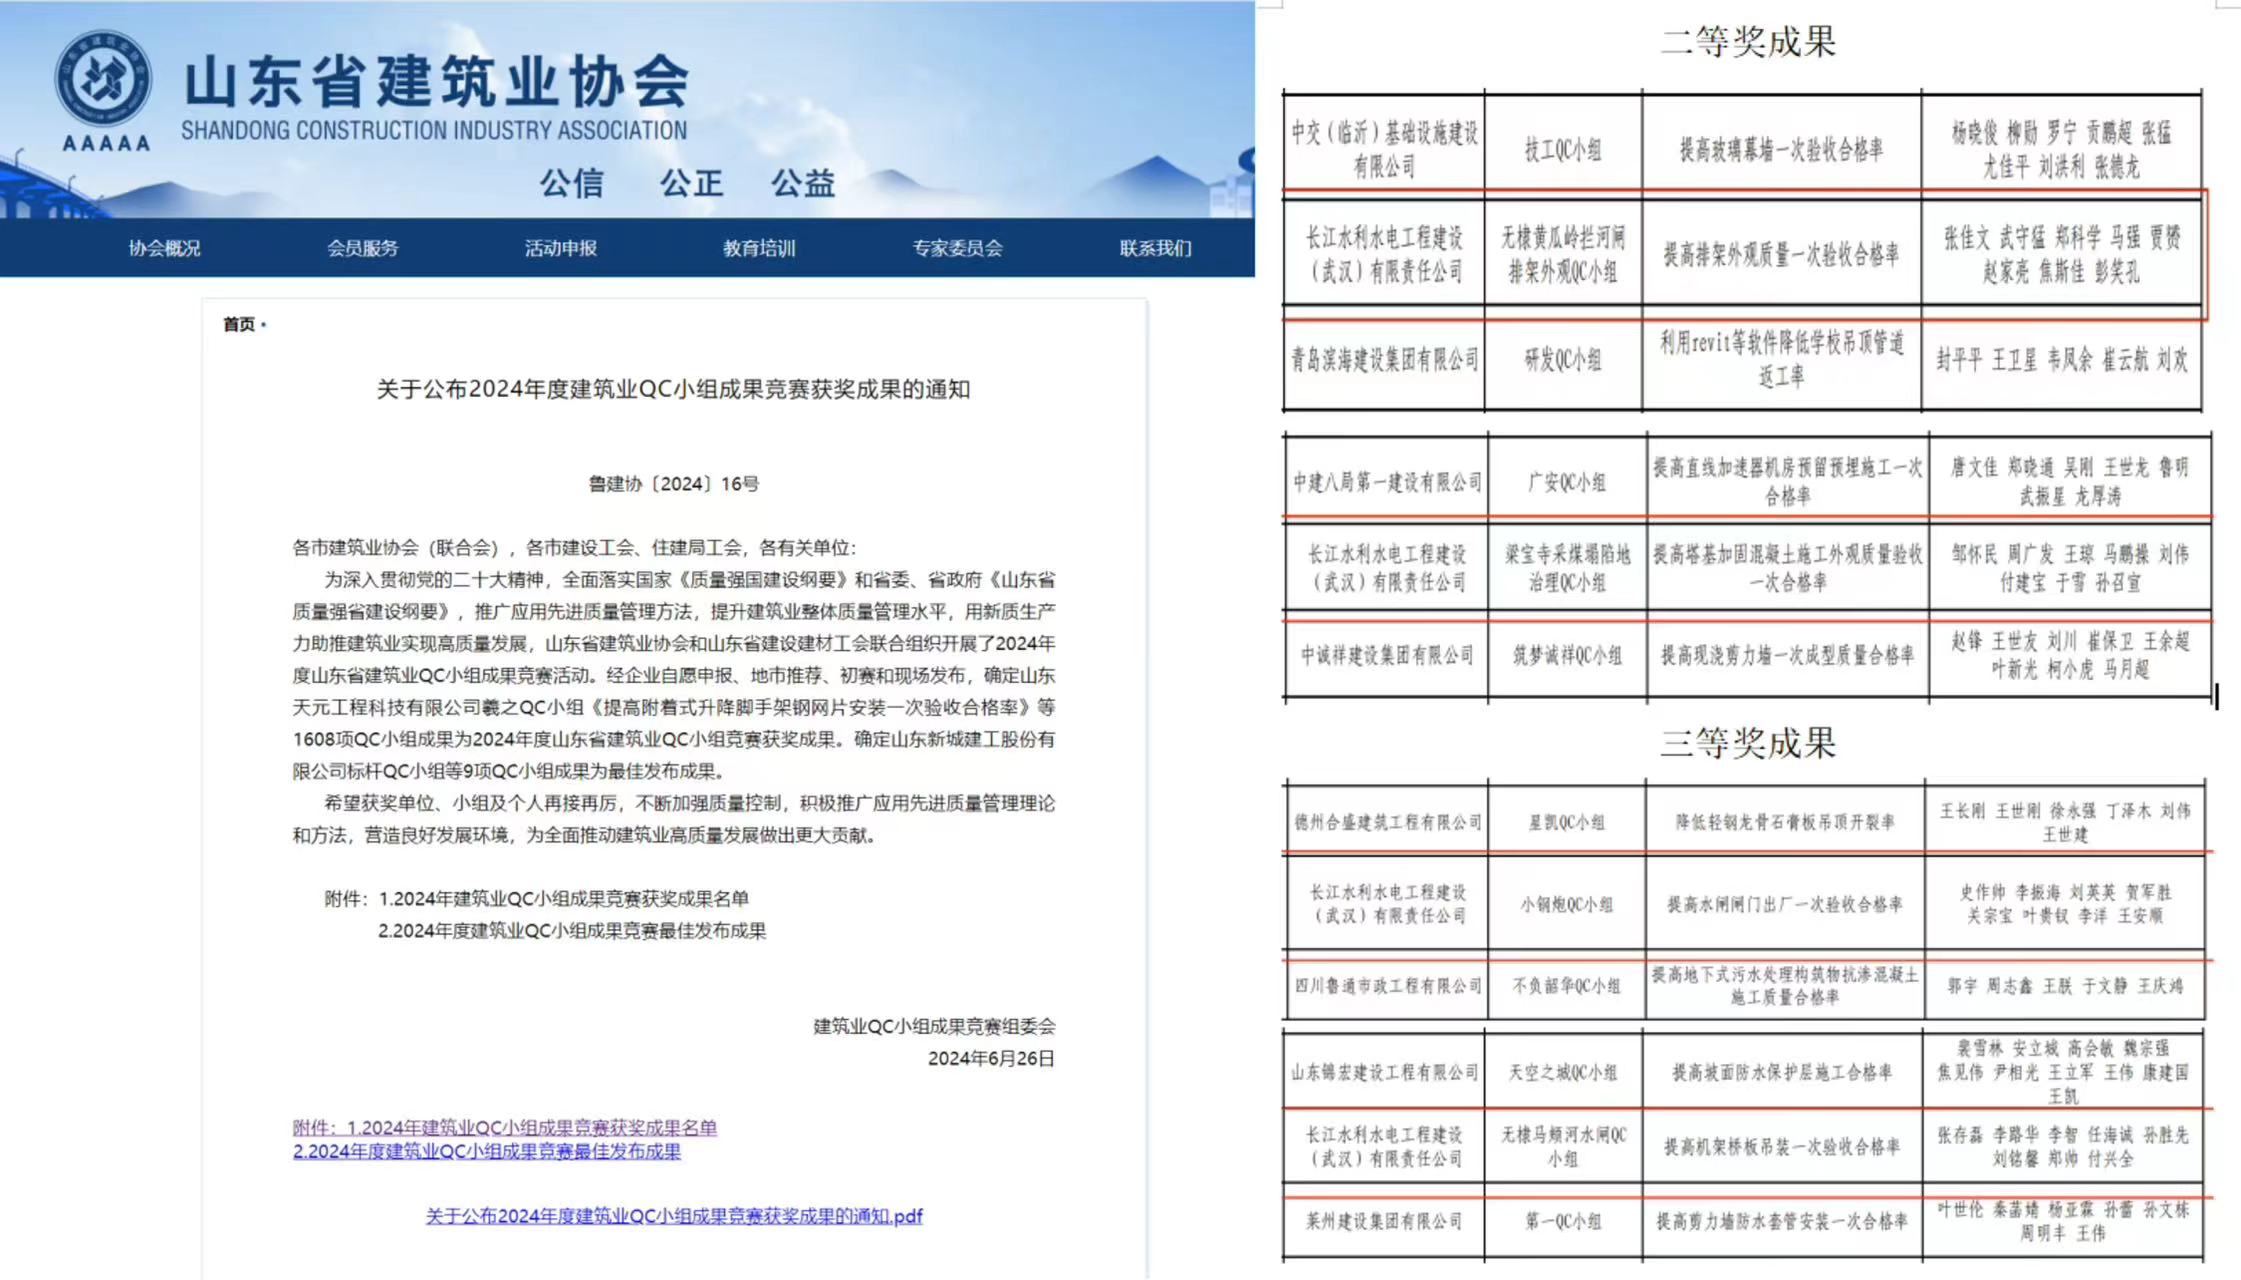Click the 山东省建筑业协会 banner title
Image resolution: width=2241 pixels, height=1280 pixels.
[x=437, y=82]
